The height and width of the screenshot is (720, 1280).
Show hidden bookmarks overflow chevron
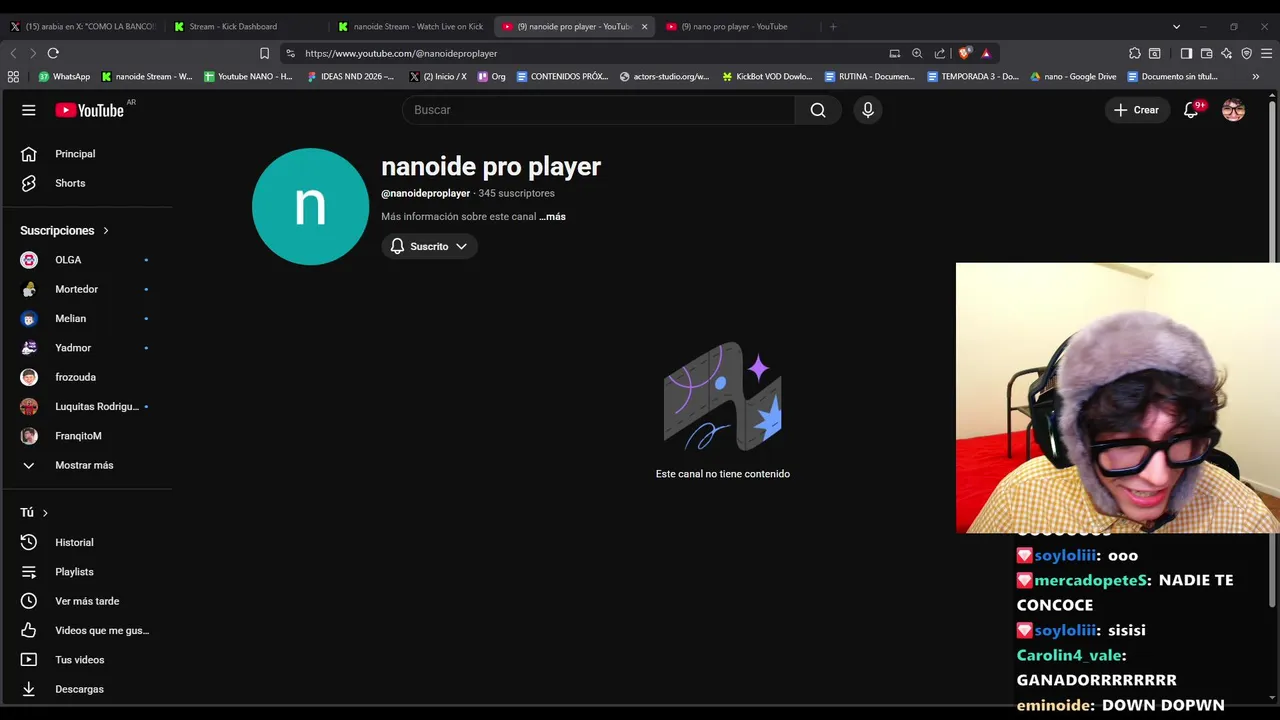1256,76
